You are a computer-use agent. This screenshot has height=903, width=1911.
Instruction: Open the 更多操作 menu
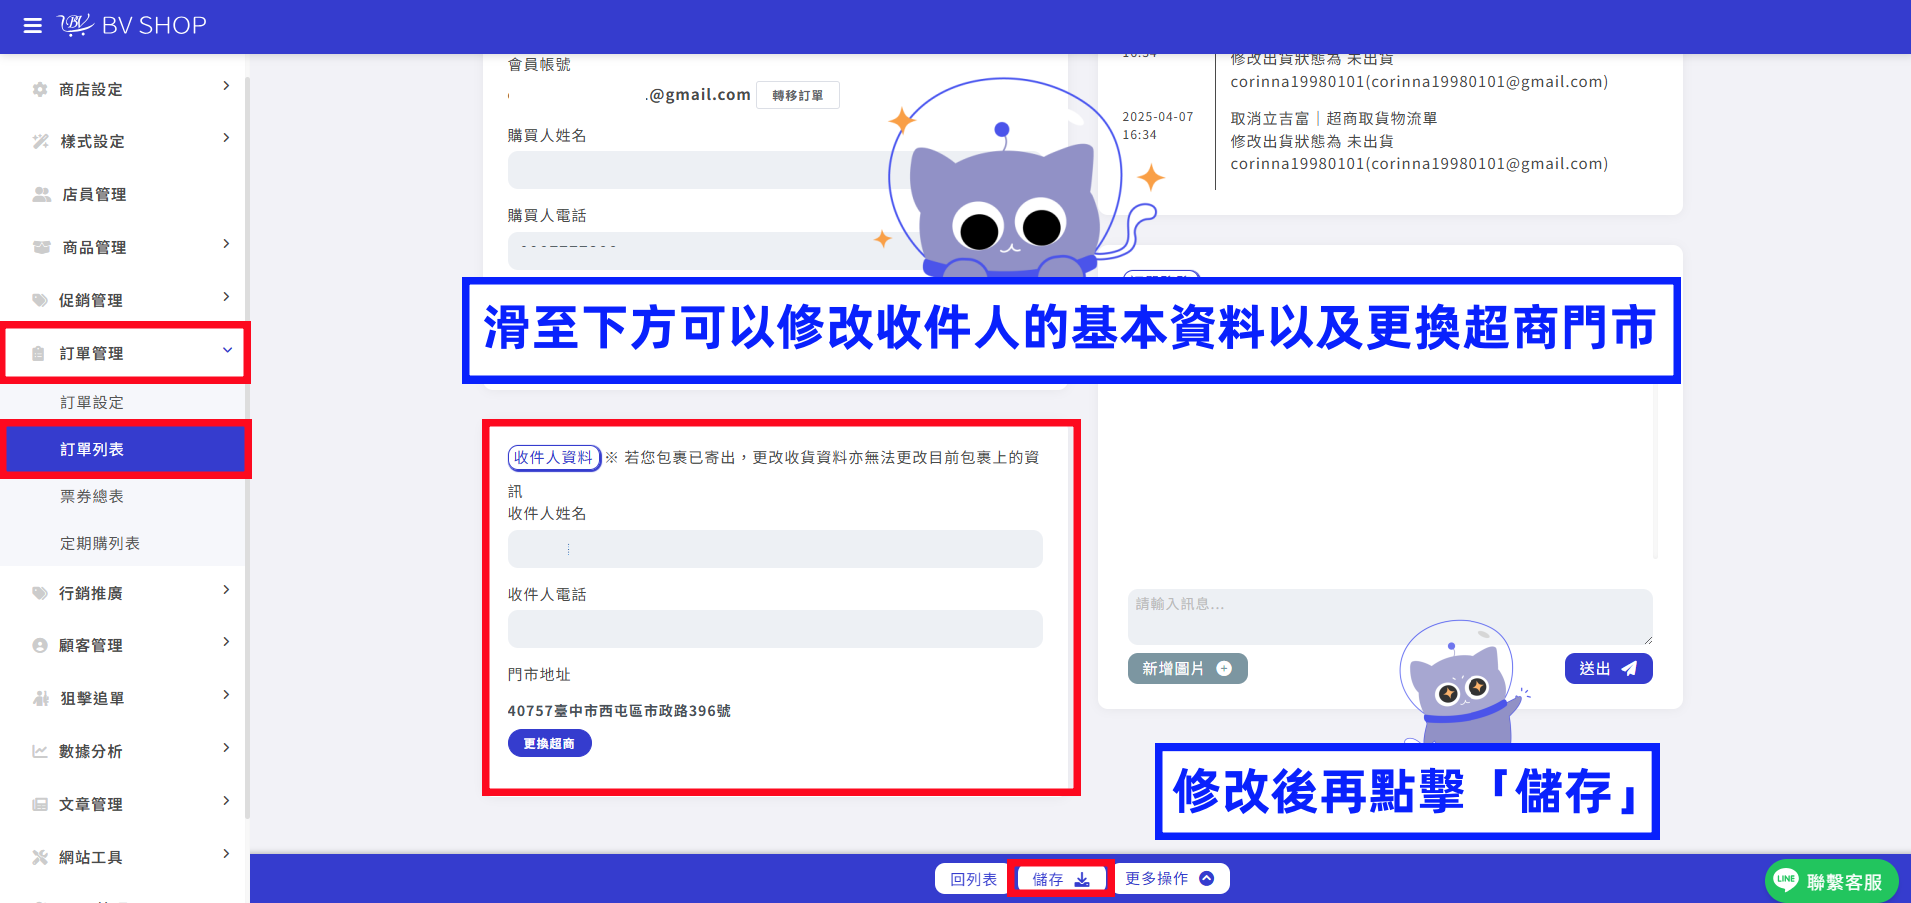click(1170, 878)
